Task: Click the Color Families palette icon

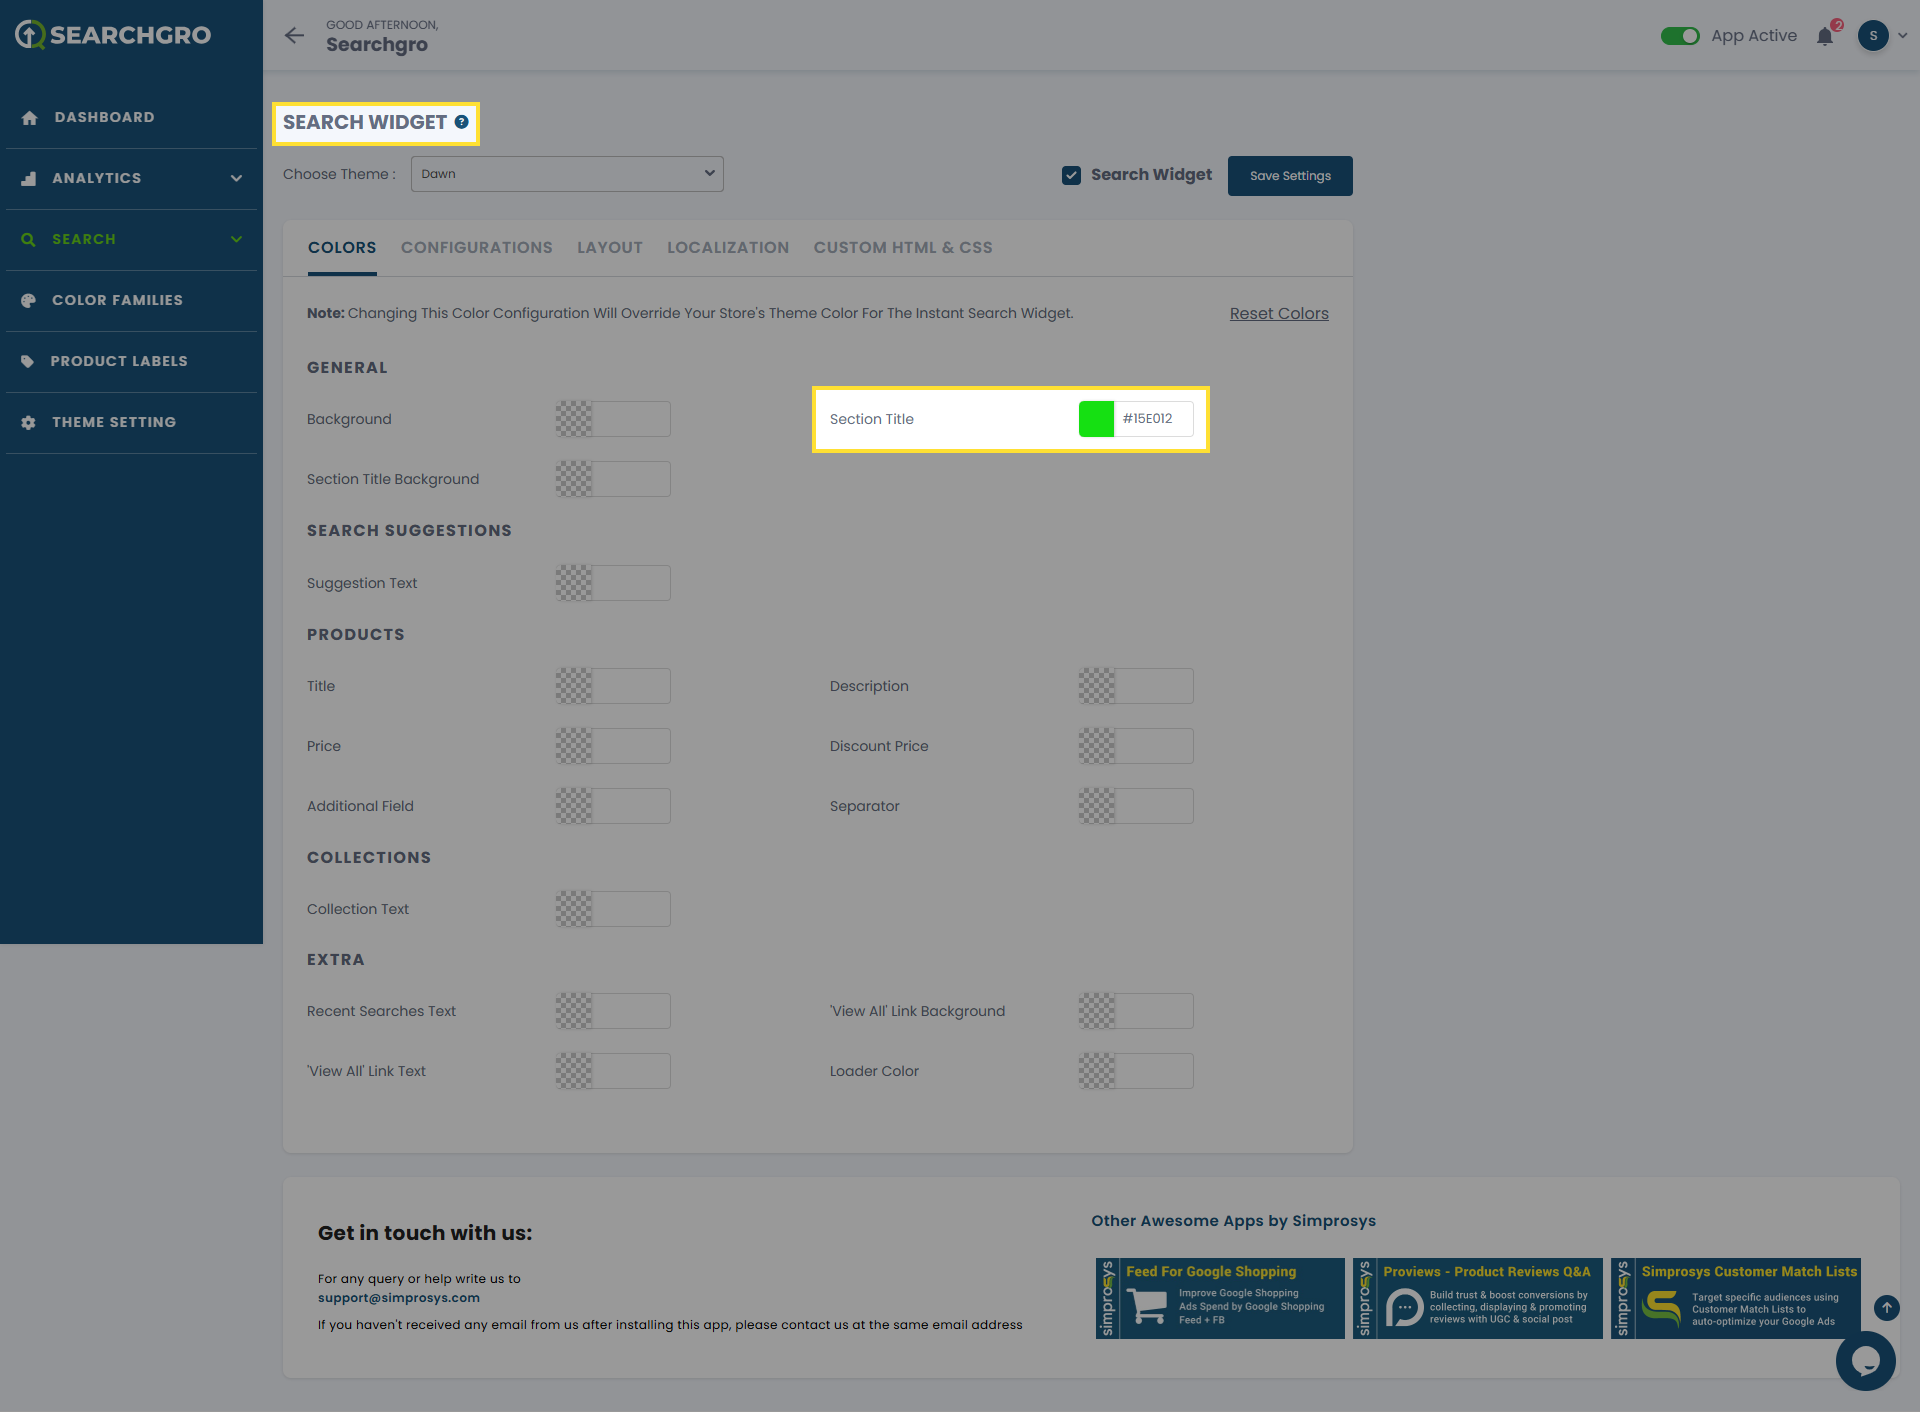Action: tap(29, 301)
